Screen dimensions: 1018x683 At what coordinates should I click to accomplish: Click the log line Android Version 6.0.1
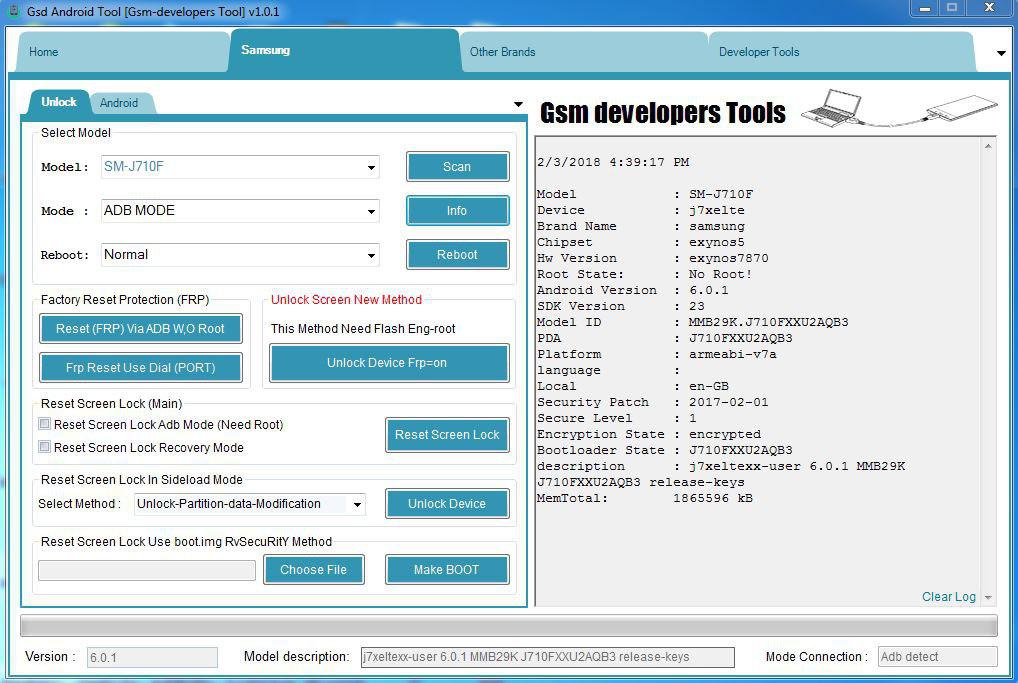click(632, 290)
